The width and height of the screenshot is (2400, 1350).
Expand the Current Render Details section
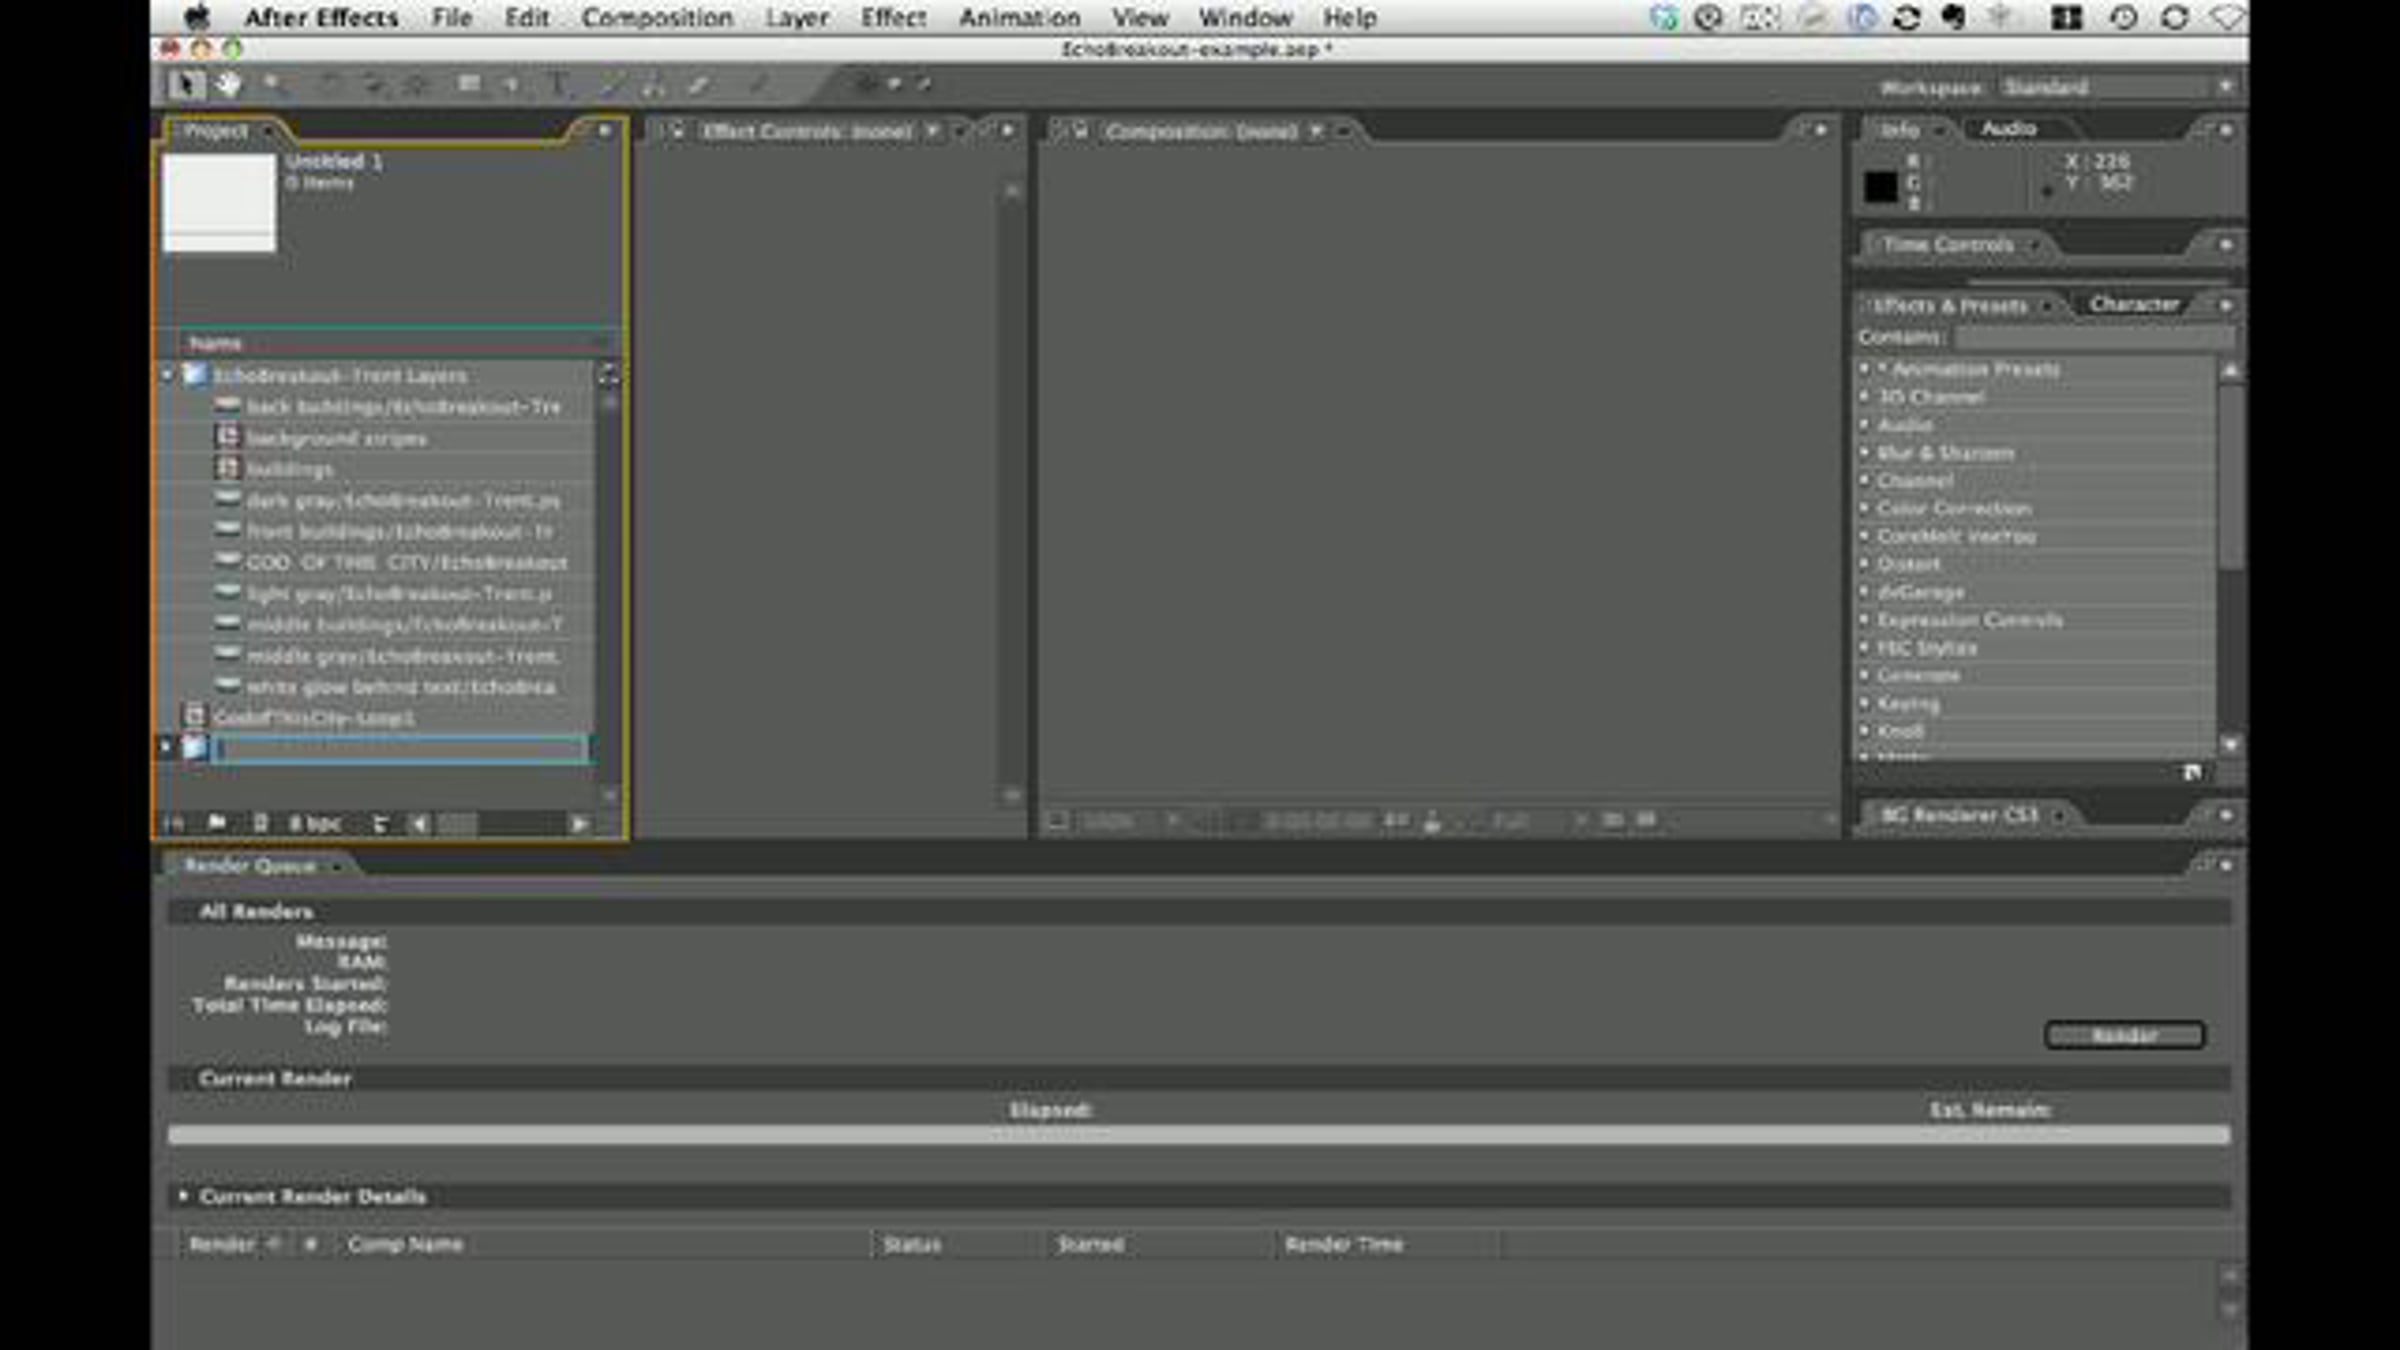pyautogui.click(x=183, y=1196)
